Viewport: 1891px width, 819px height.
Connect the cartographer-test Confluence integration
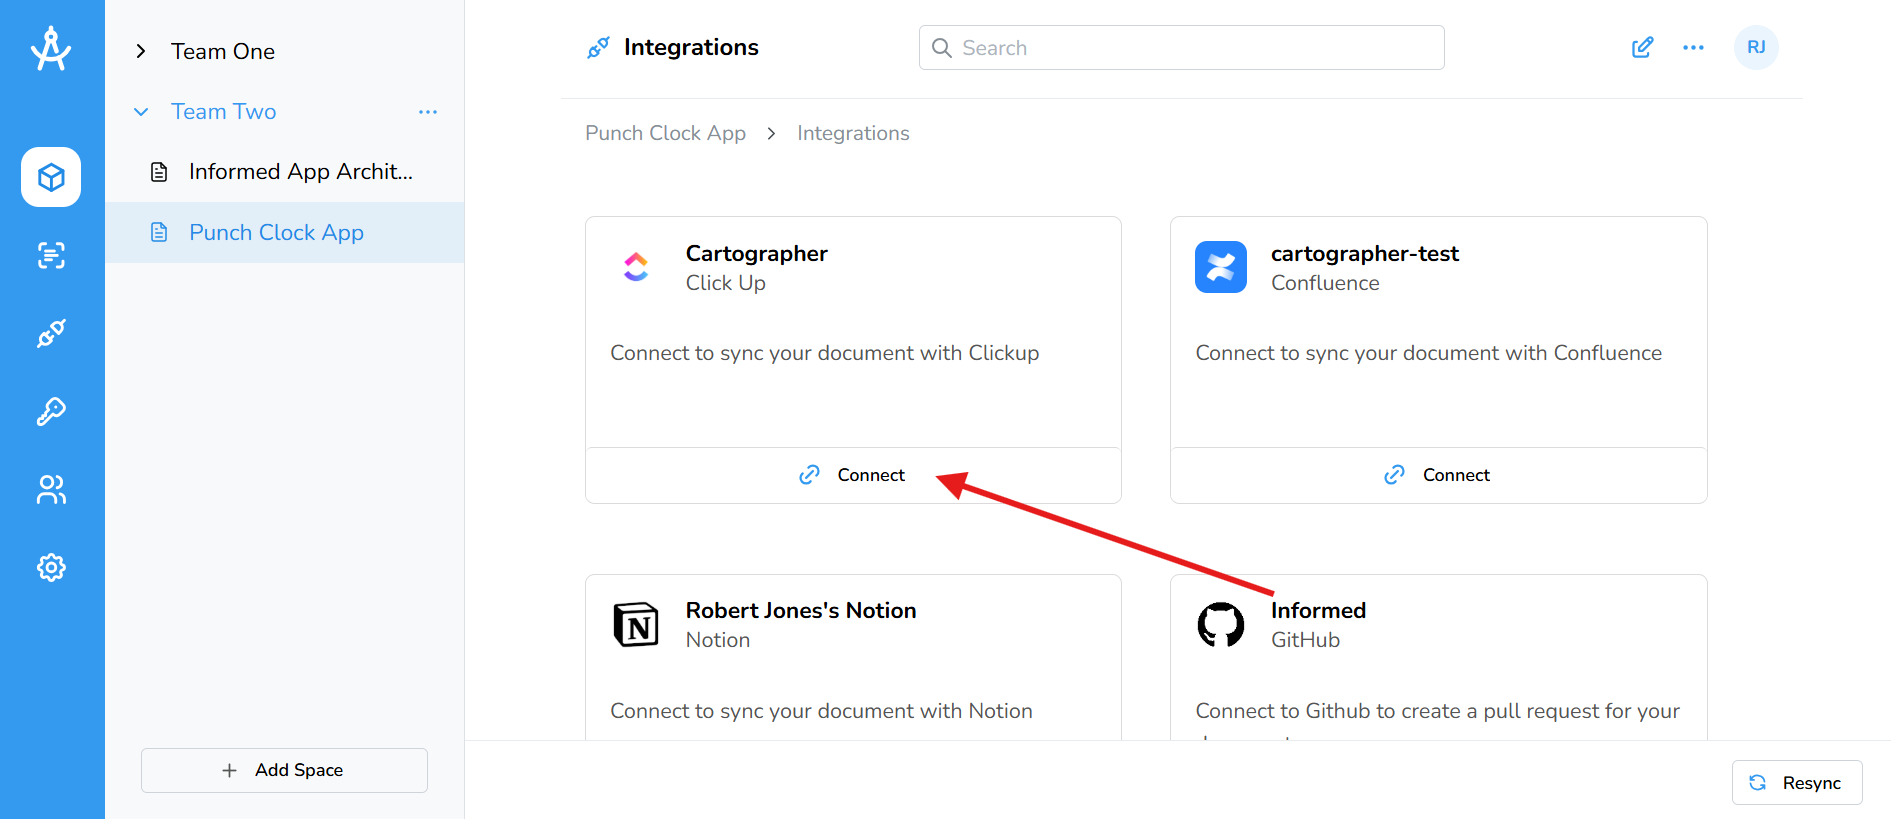pyautogui.click(x=1438, y=475)
